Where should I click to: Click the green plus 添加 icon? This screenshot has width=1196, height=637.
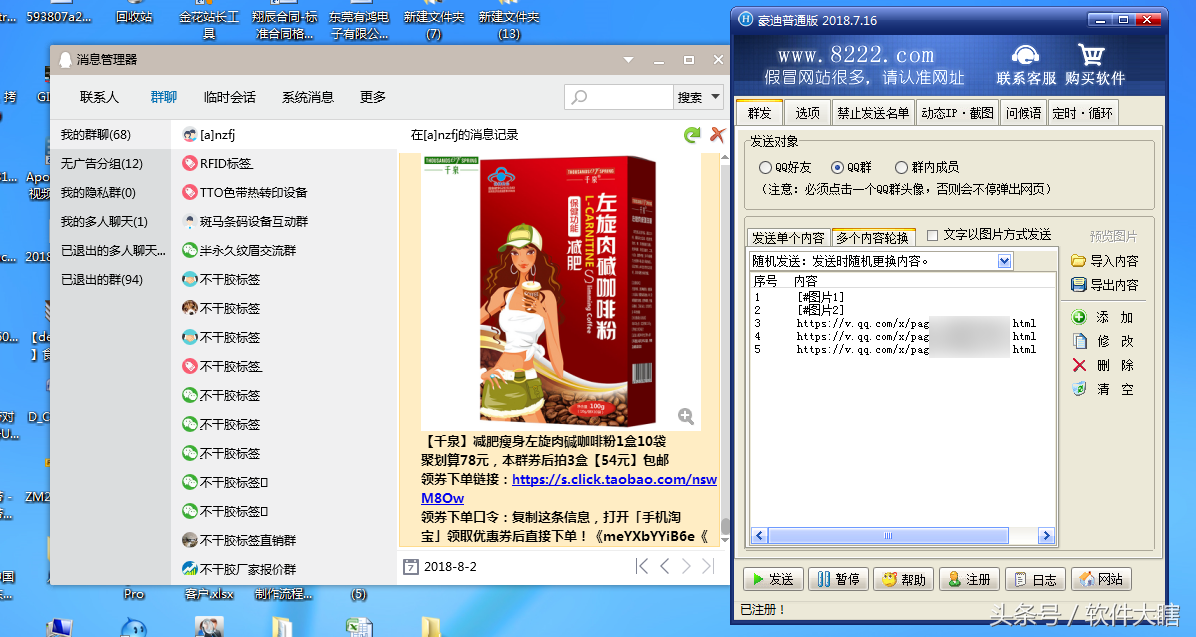1079,317
